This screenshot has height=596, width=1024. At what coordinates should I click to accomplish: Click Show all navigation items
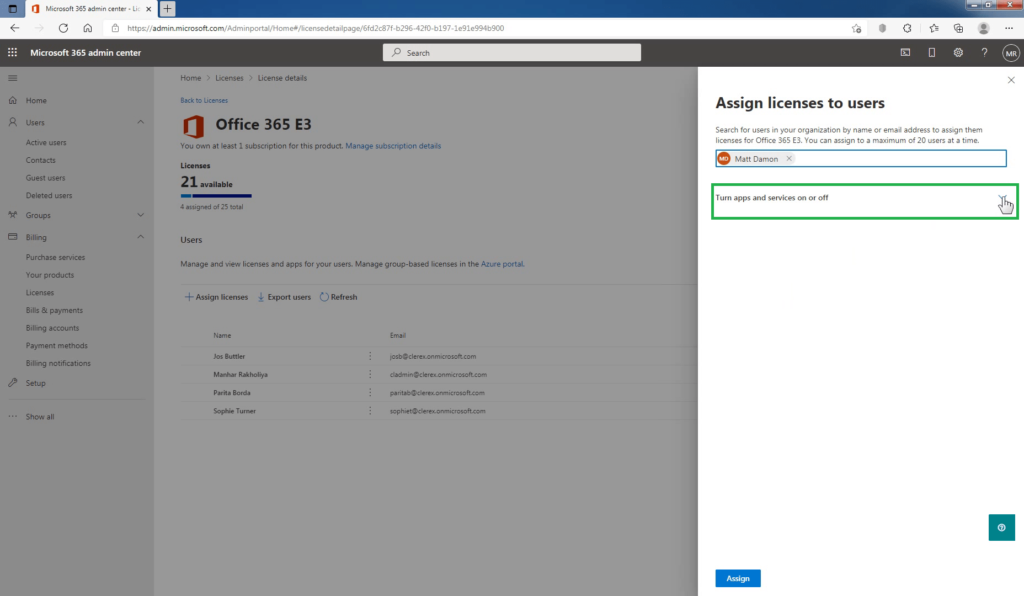(40, 416)
